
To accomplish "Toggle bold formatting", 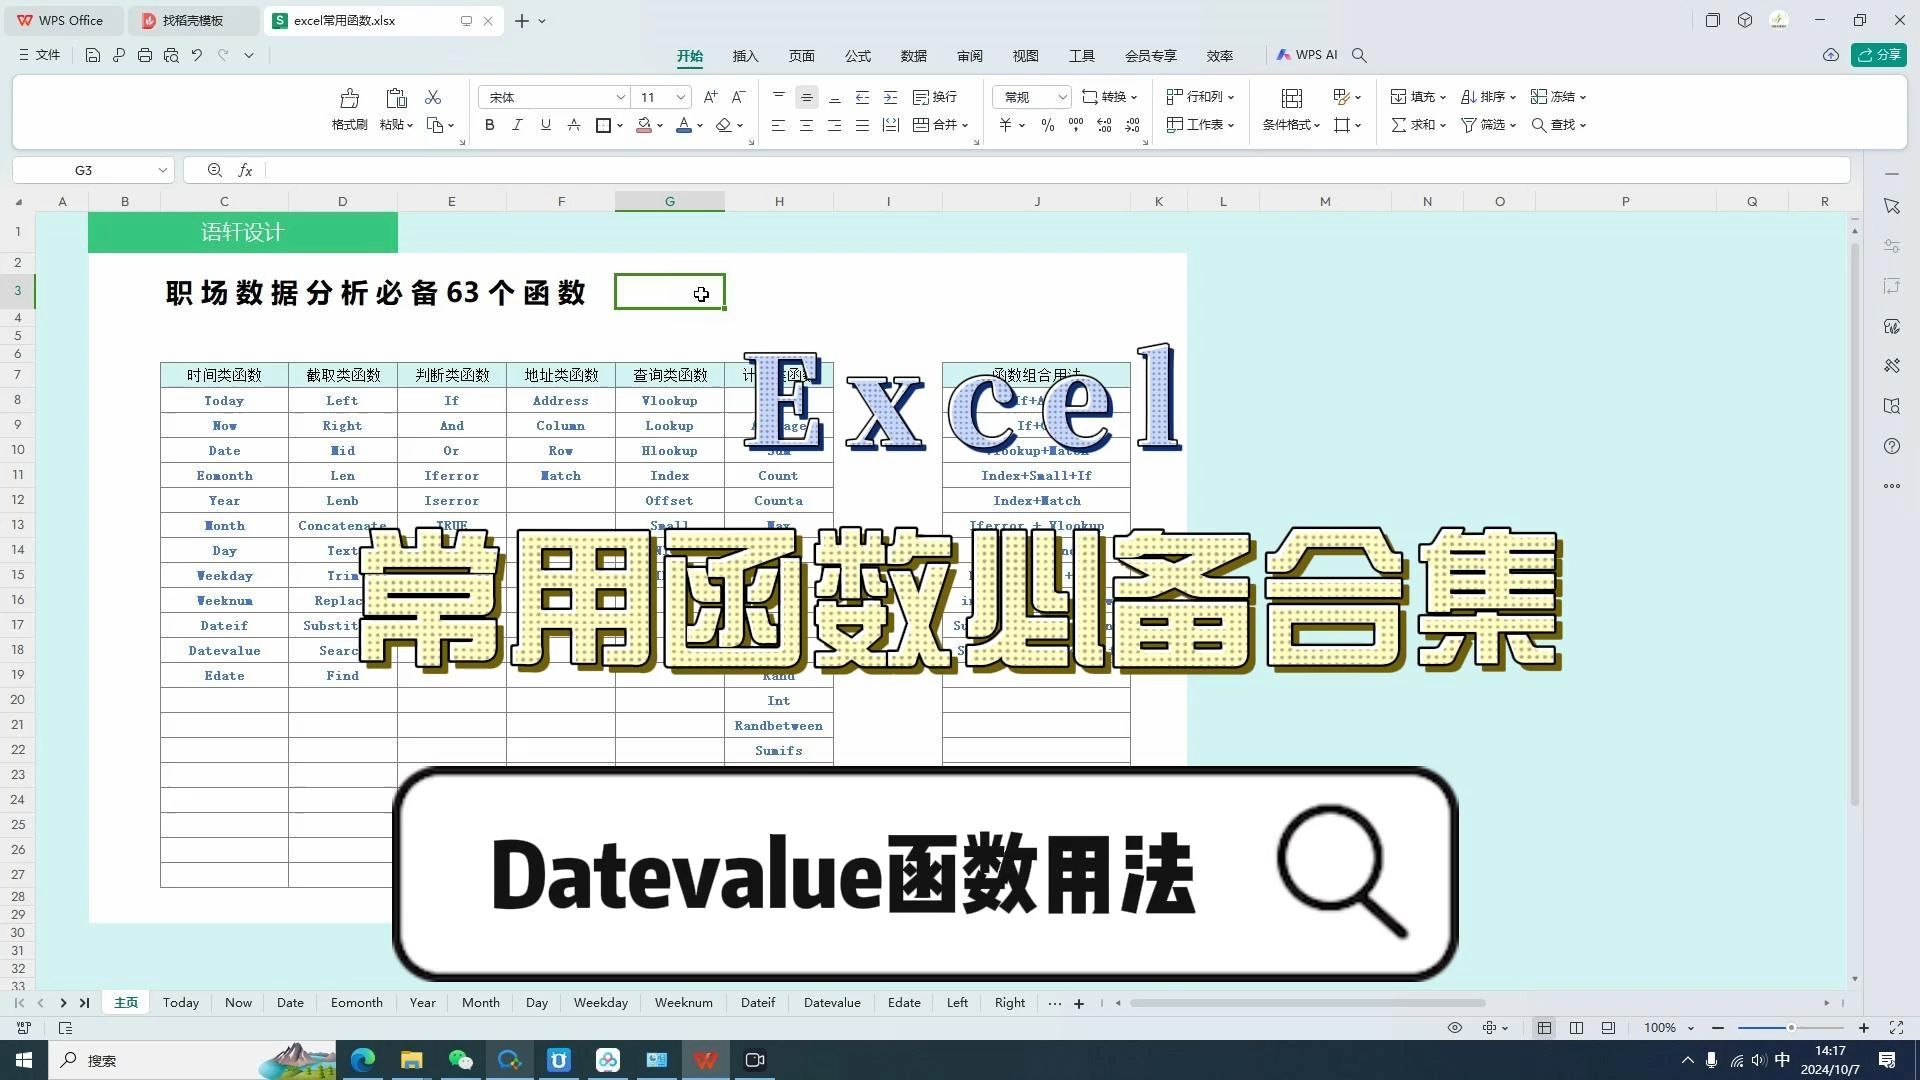I will click(x=489, y=124).
